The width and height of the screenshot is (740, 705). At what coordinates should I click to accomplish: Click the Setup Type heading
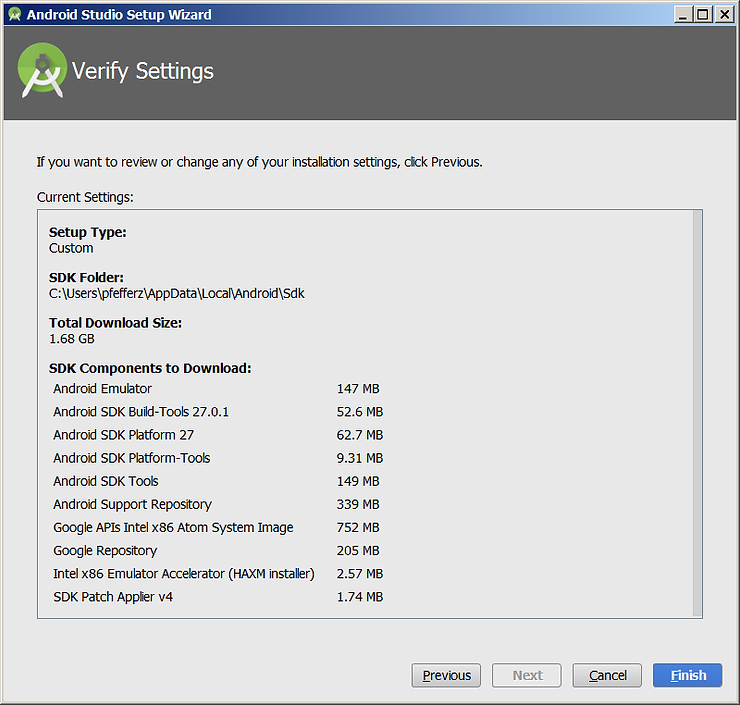(x=87, y=232)
